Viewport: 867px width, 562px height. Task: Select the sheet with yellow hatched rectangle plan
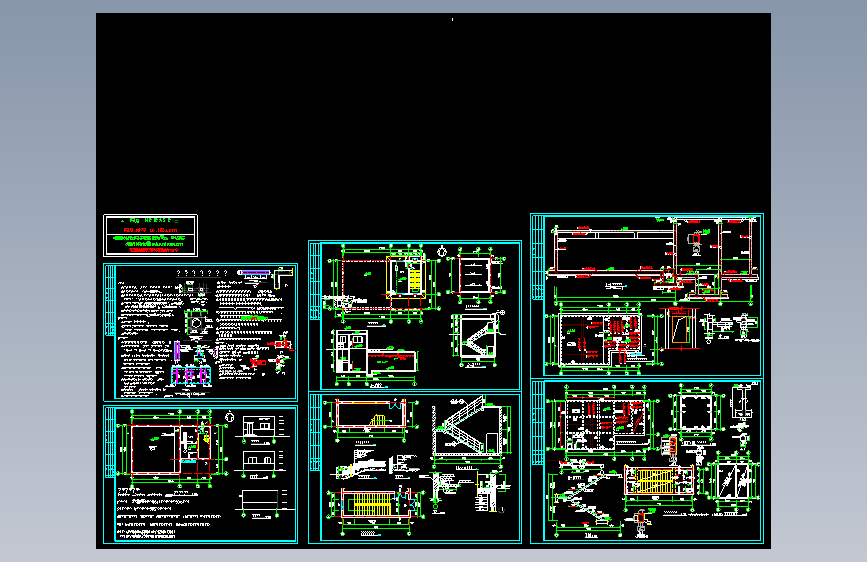click(647, 461)
